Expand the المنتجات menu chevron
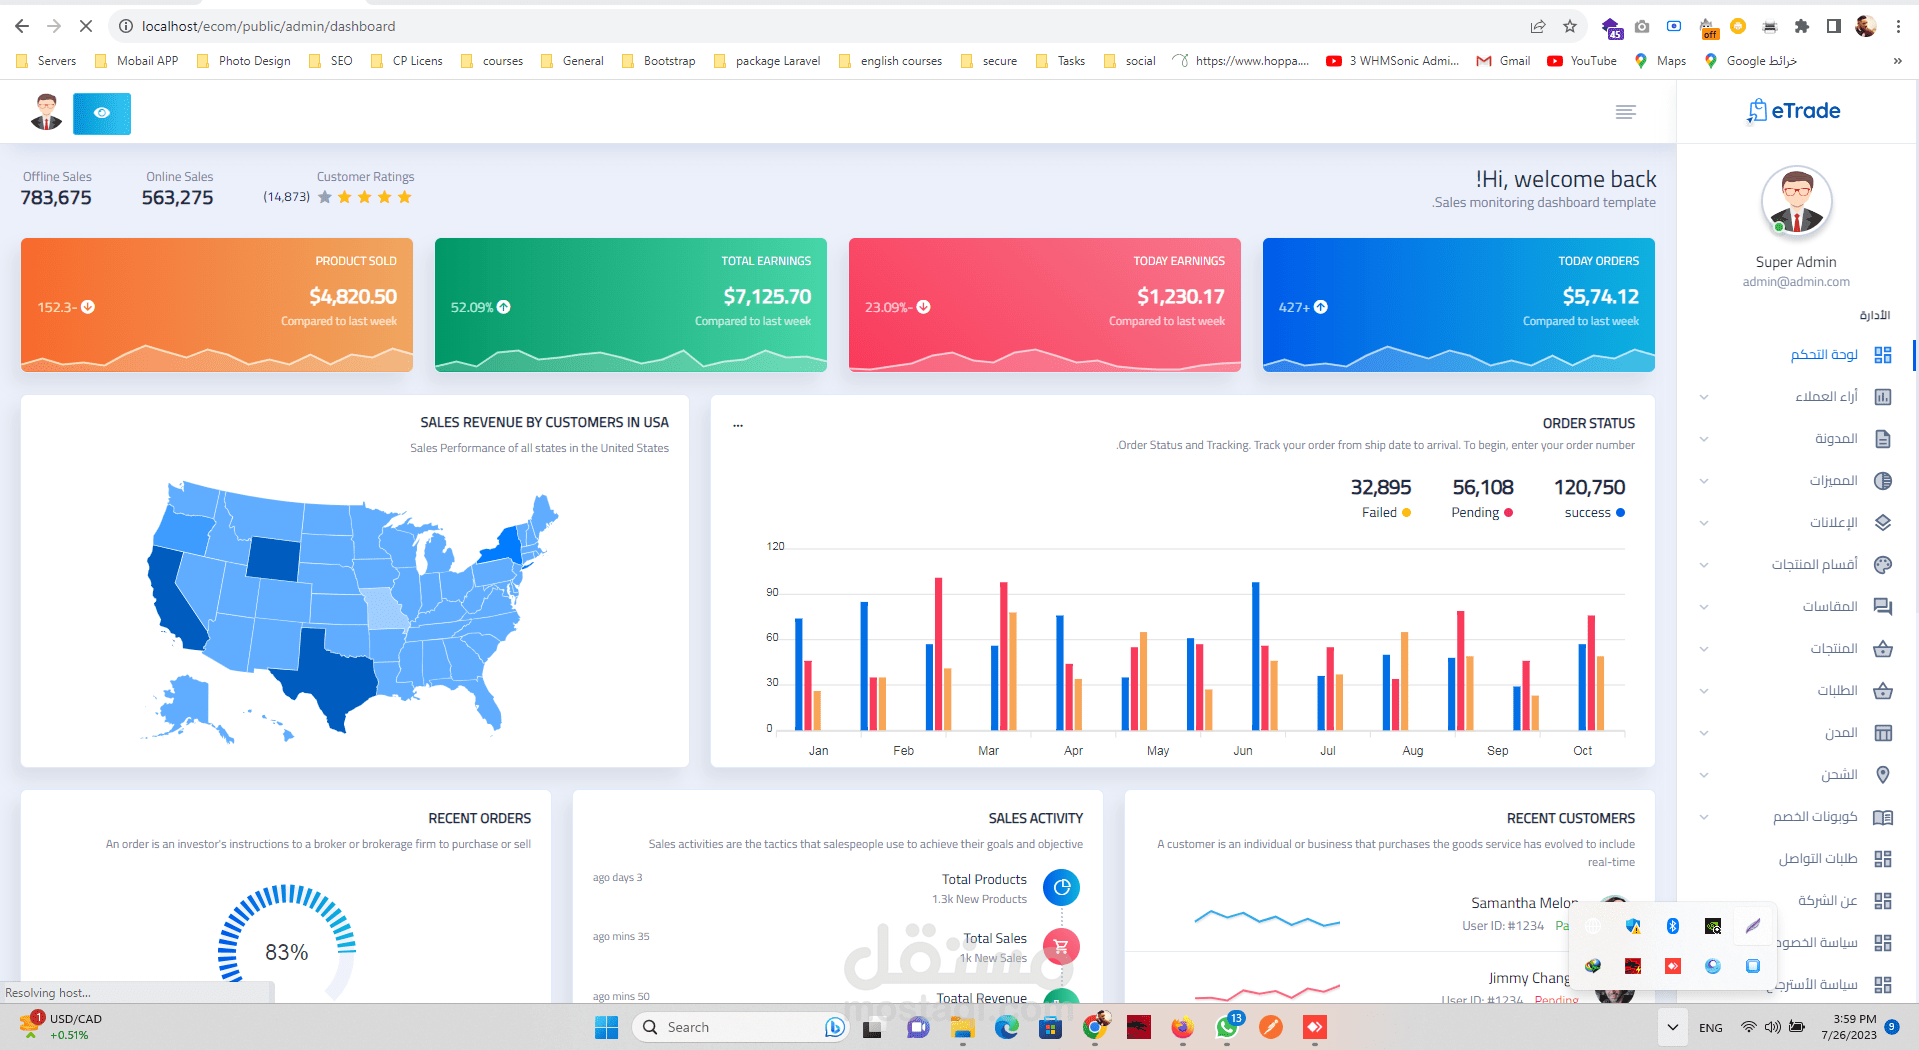Image resolution: width=1919 pixels, height=1050 pixels. 1704,649
